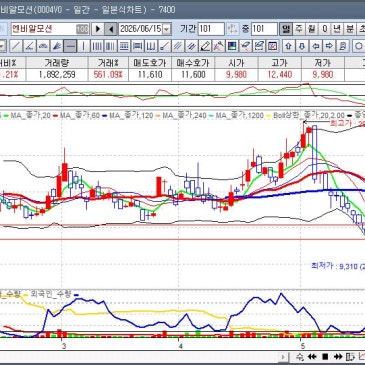Screen dimensions: 365x365
Task: Open the color palette tool icon
Action: 232,46
